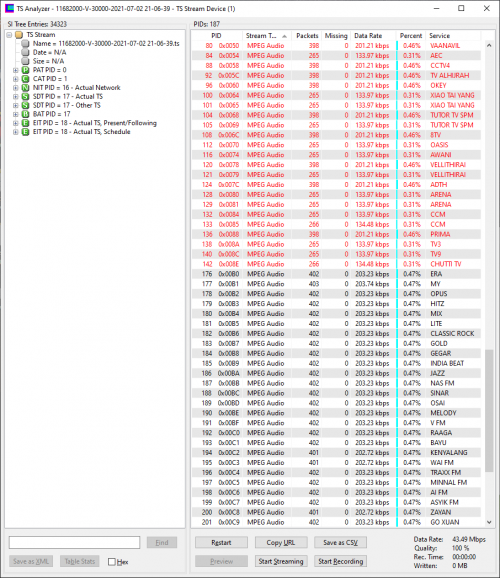The height and width of the screenshot is (578, 500).
Task: Collapse the TS Stream root node
Action: (x=9, y=35)
